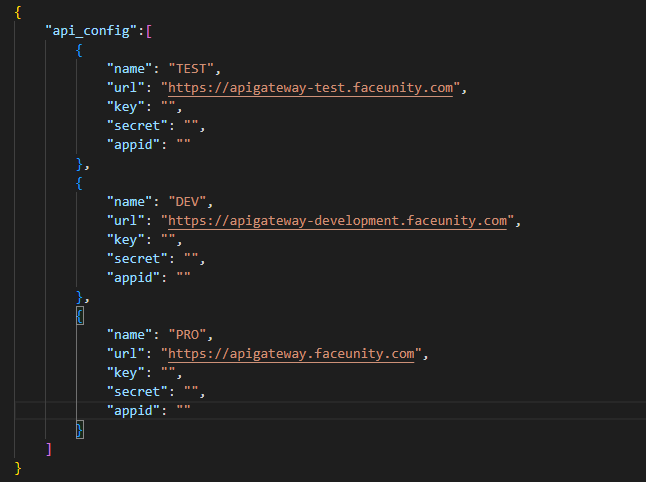Click the pink closing square bracket
Viewport: 646px width, 482px height.
[x=49, y=449]
